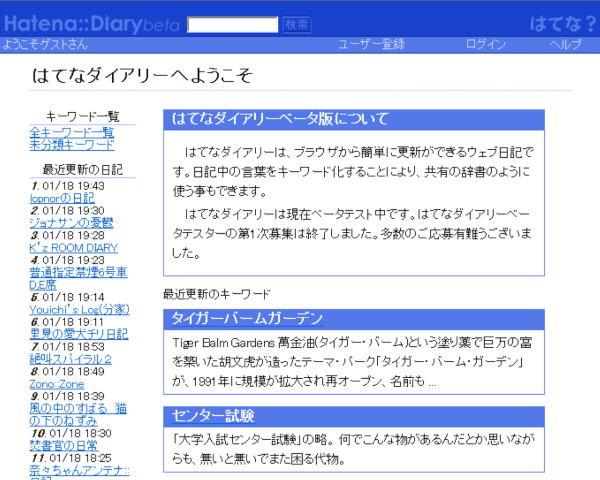The width and height of the screenshot is (600, 480).
Task: Open 普通指定禁煙6号車 D,E席 diary link
Action: [x=78, y=278]
